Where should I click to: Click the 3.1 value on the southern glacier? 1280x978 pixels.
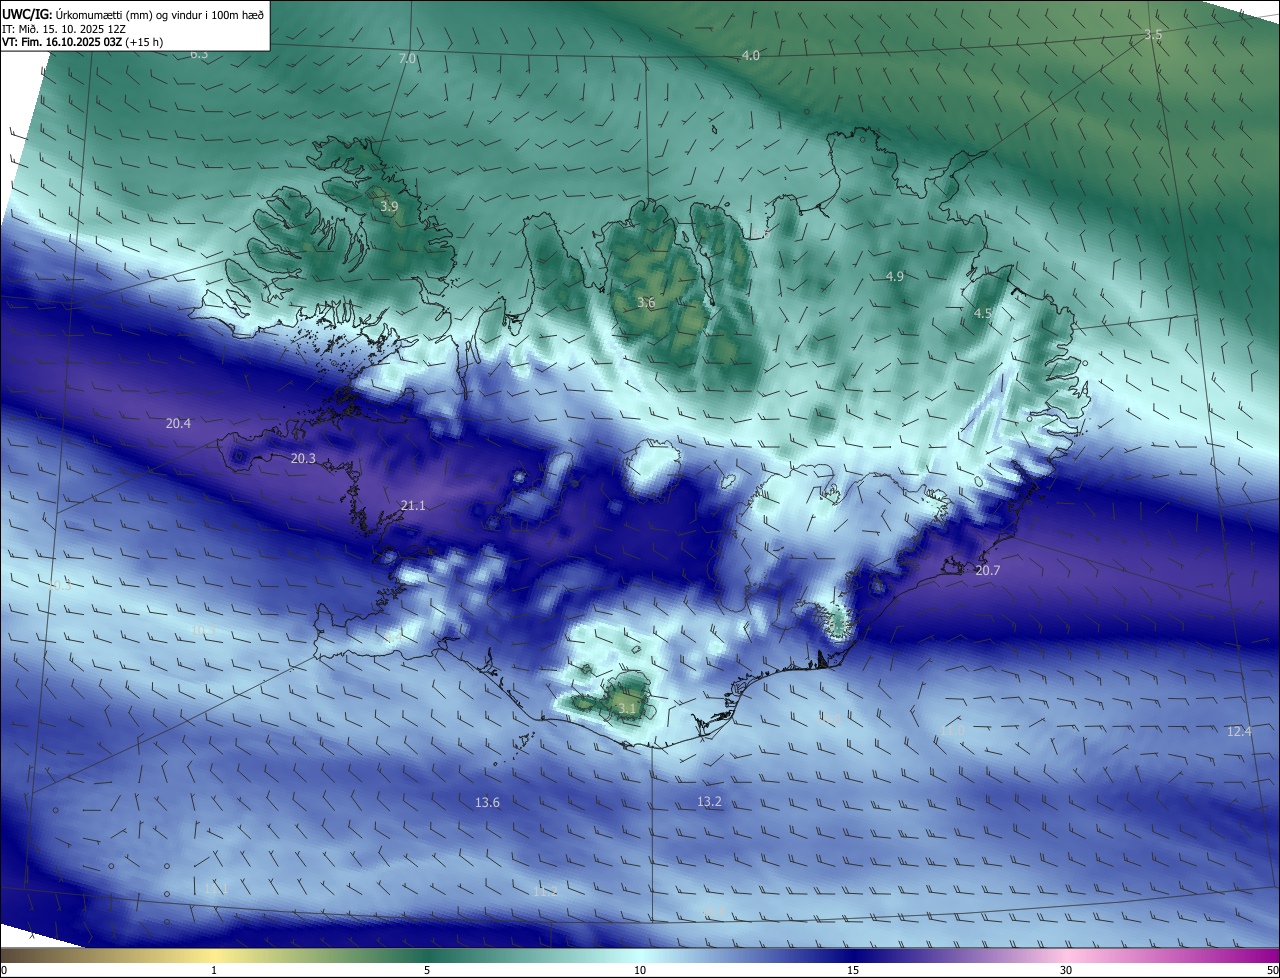(627, 709)
